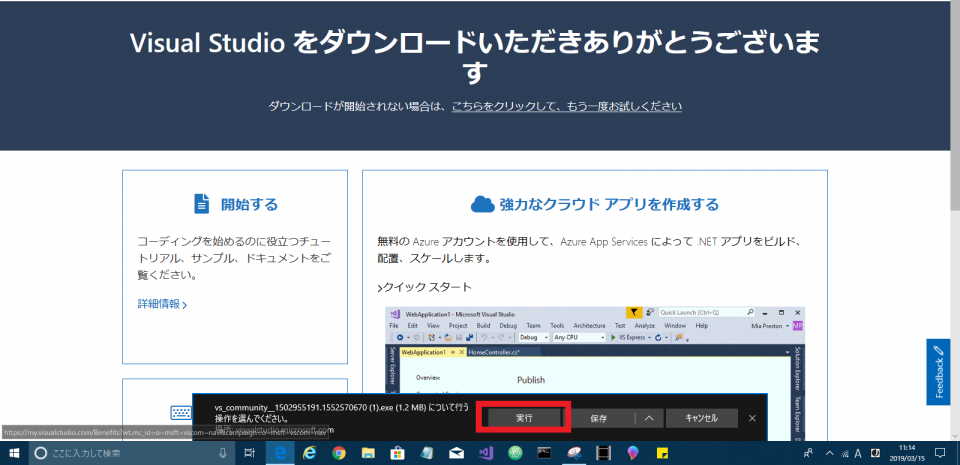This screenshot has width=960, height=465.
Task: Open Microsoft Store from taskbar
Action: 398,453
